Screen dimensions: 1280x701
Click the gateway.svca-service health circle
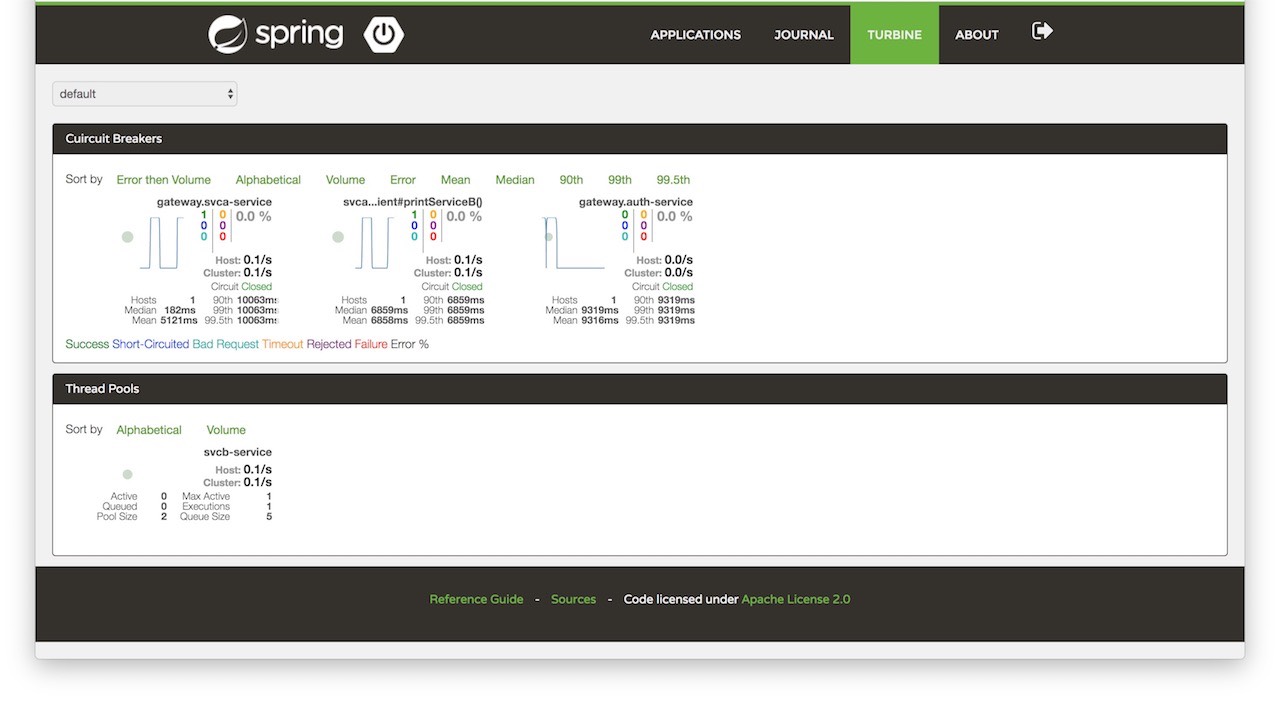(x=127, y=237)
